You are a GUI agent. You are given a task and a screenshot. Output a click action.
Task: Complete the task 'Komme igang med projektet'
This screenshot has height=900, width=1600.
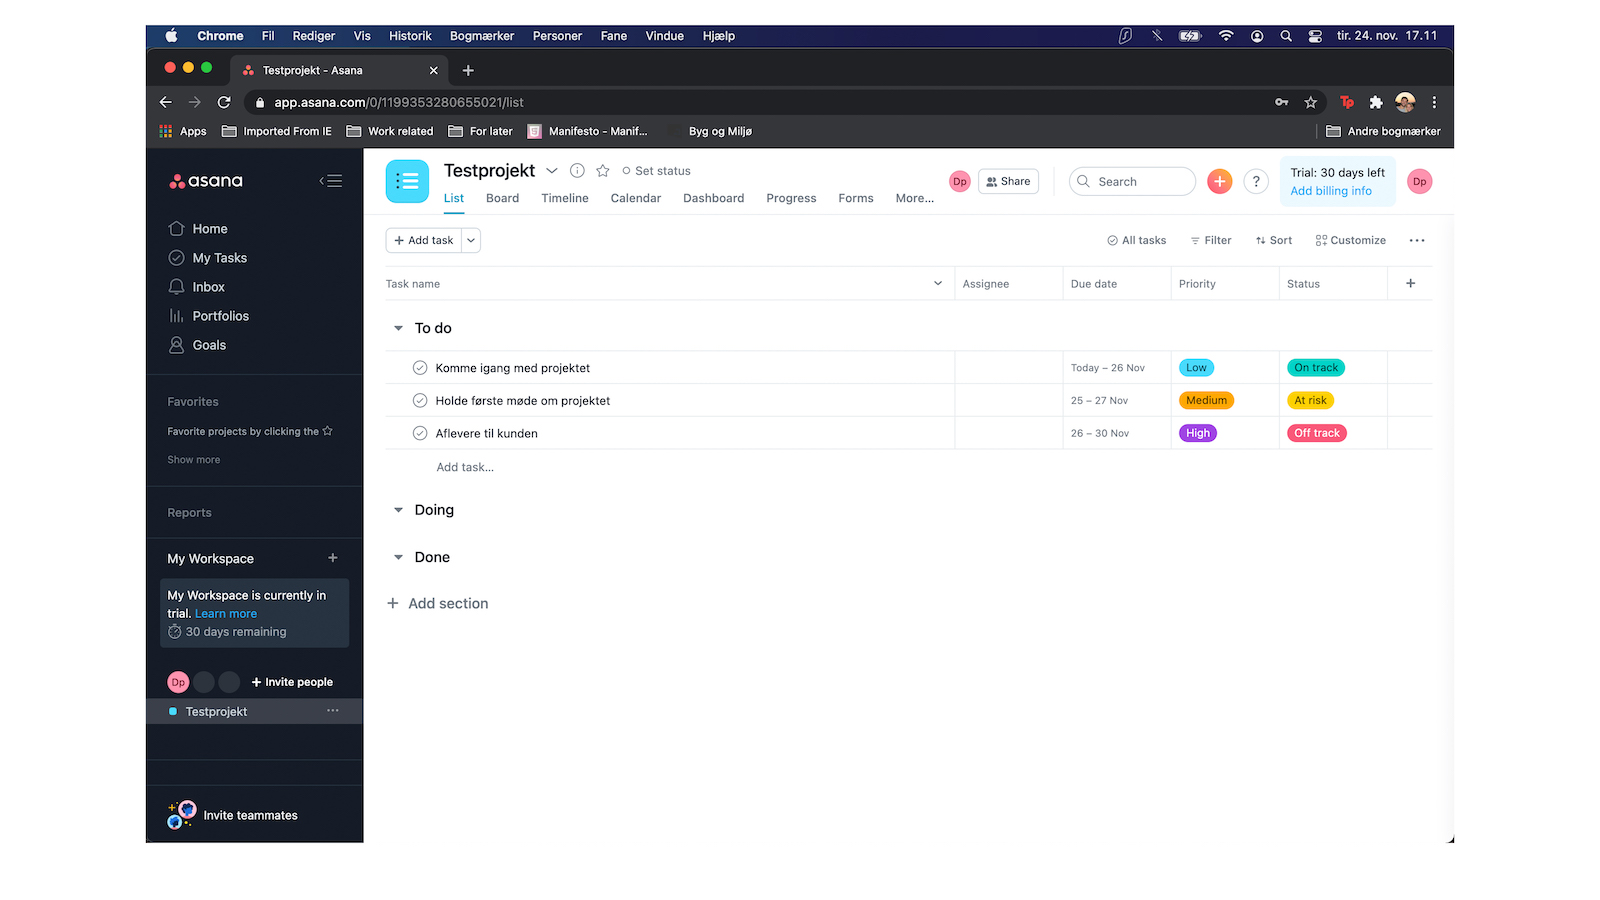[419, 367]
